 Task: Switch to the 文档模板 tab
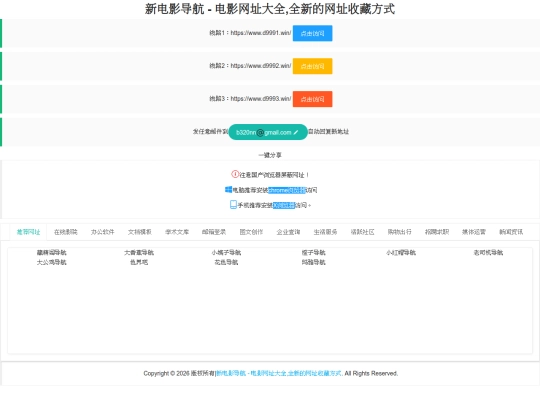[139, 232]
